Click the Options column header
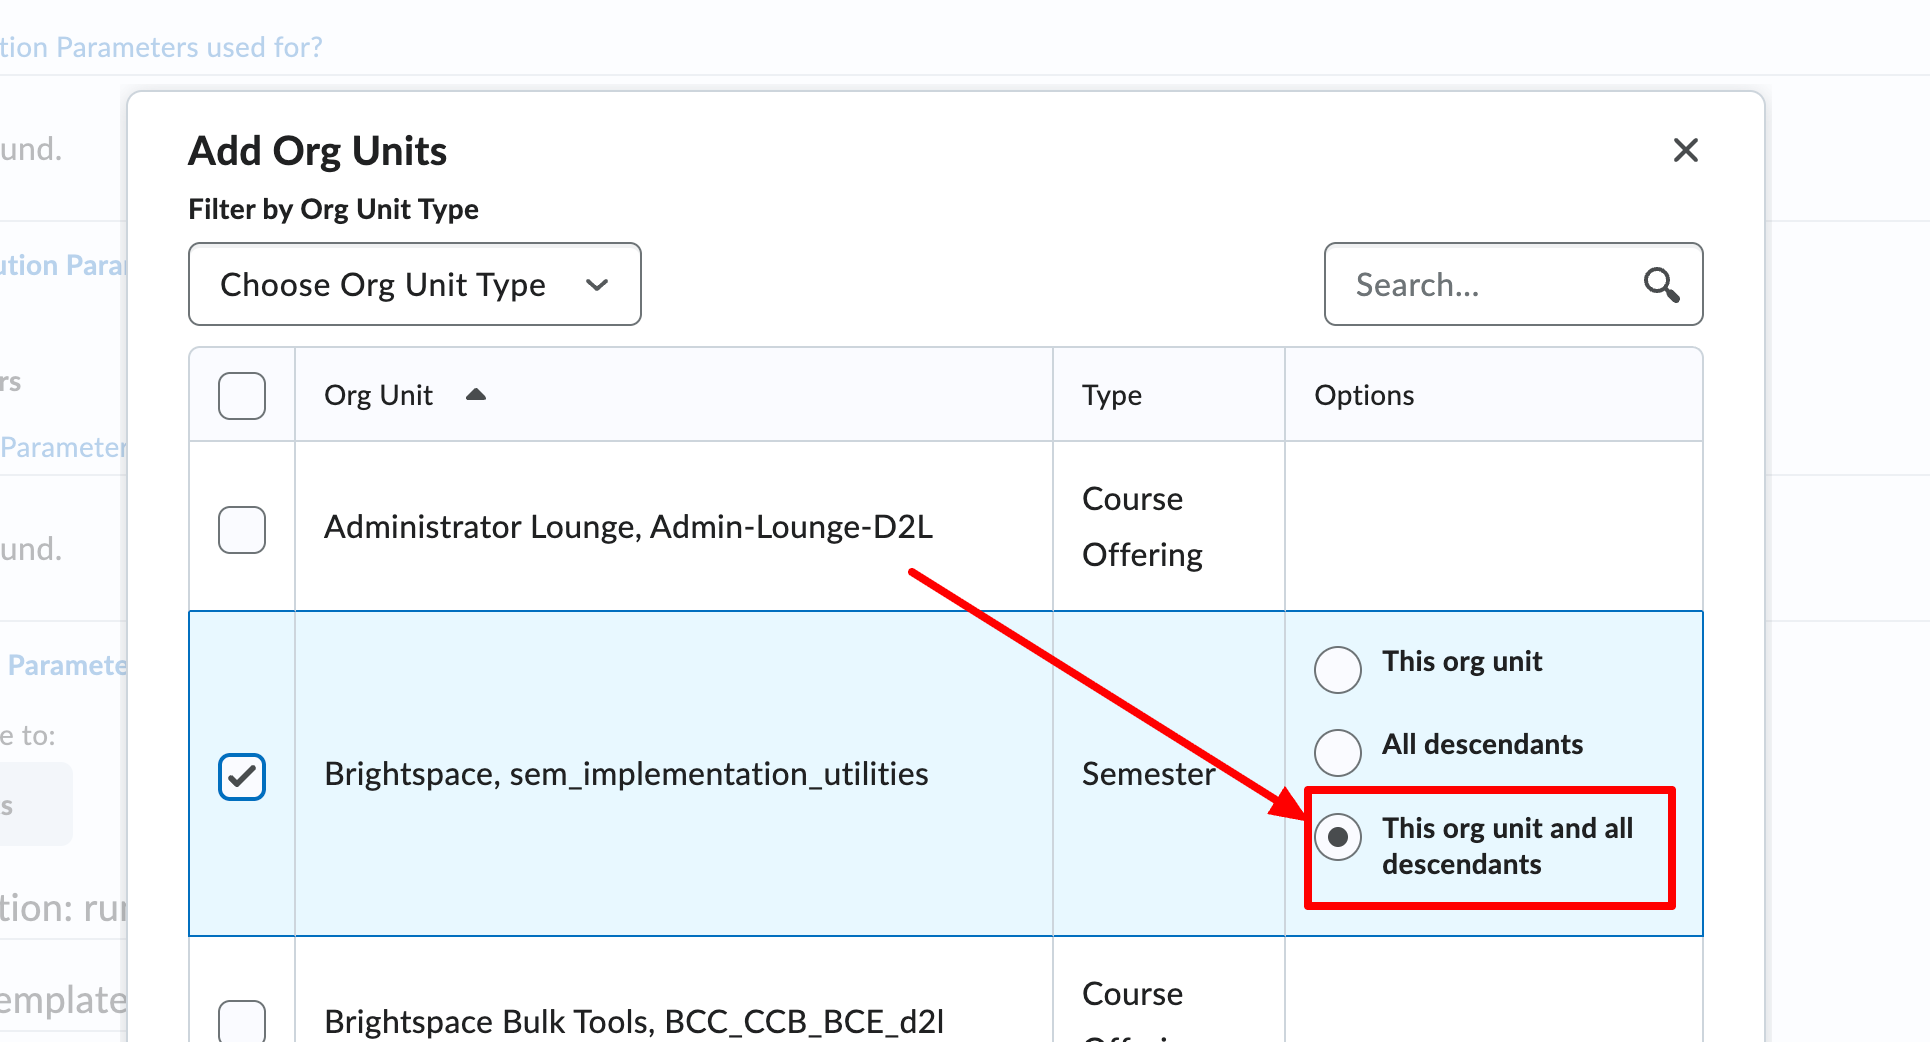 point(1364,395)
